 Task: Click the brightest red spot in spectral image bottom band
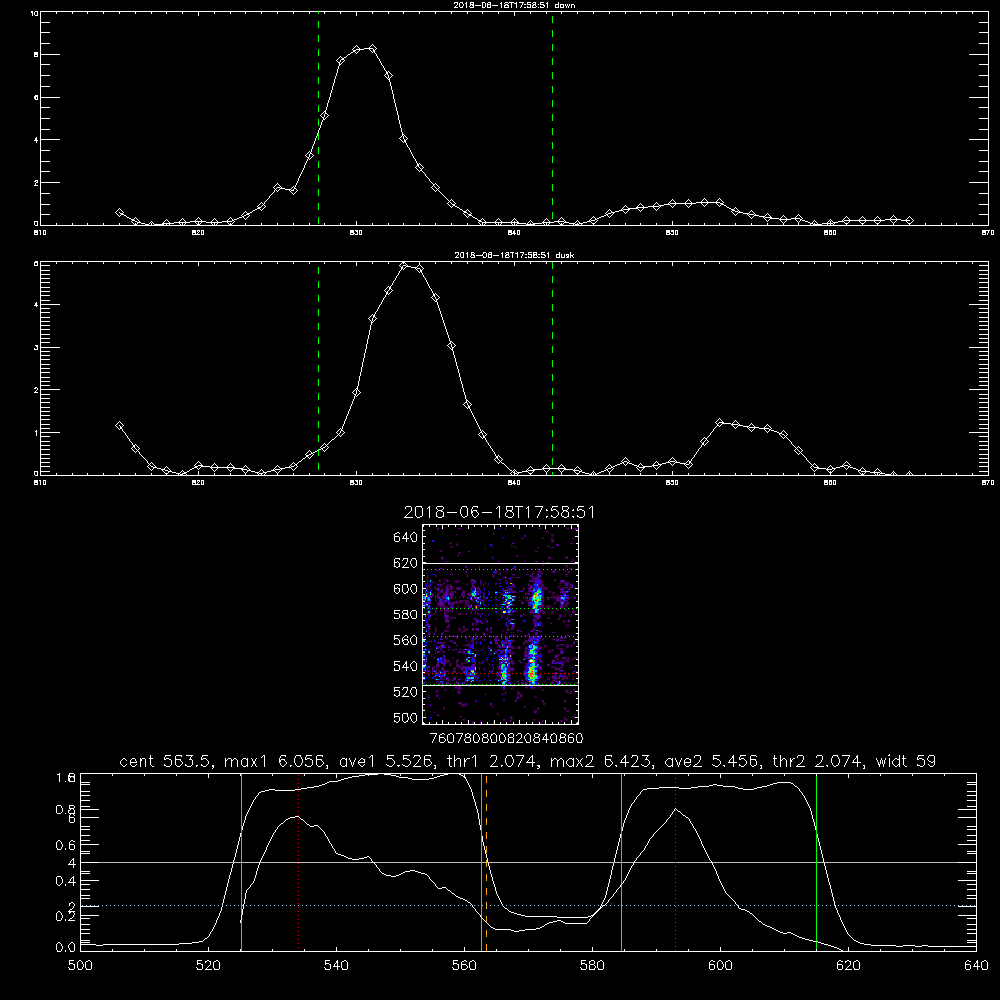(x=532, y=672)
